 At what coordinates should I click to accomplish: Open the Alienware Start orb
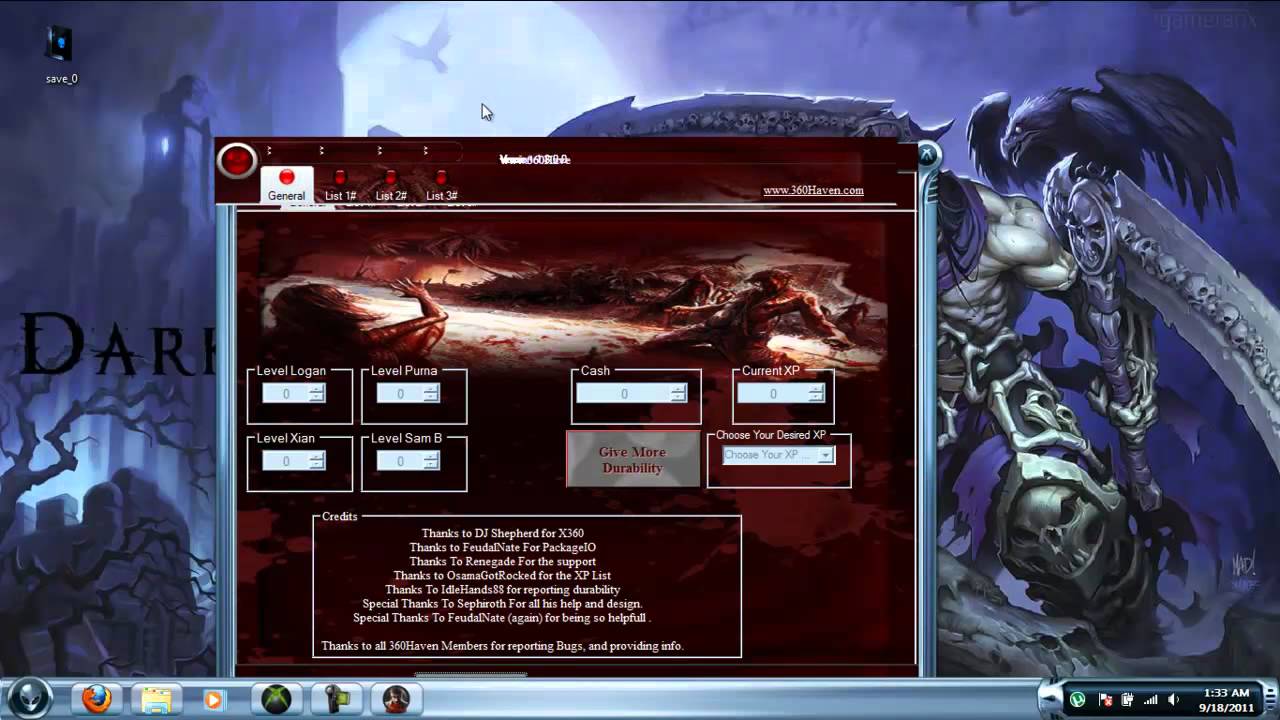click(x=29, y=698)
